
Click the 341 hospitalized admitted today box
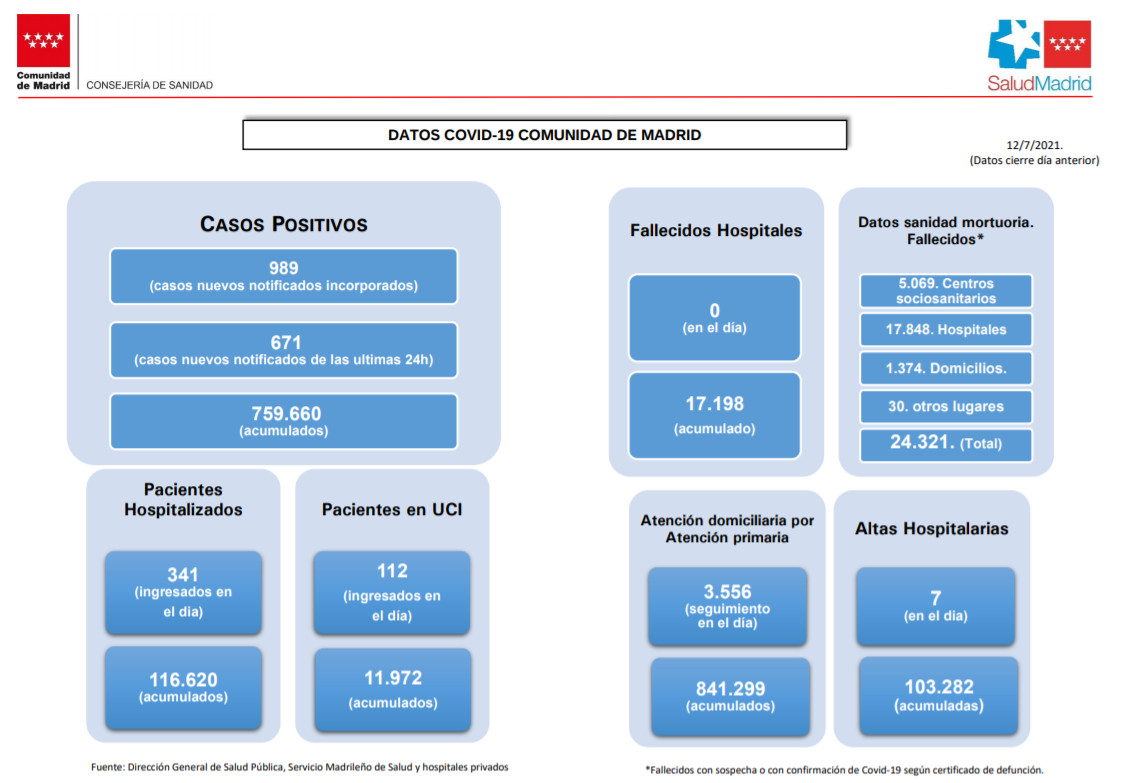tap(183, 592)
